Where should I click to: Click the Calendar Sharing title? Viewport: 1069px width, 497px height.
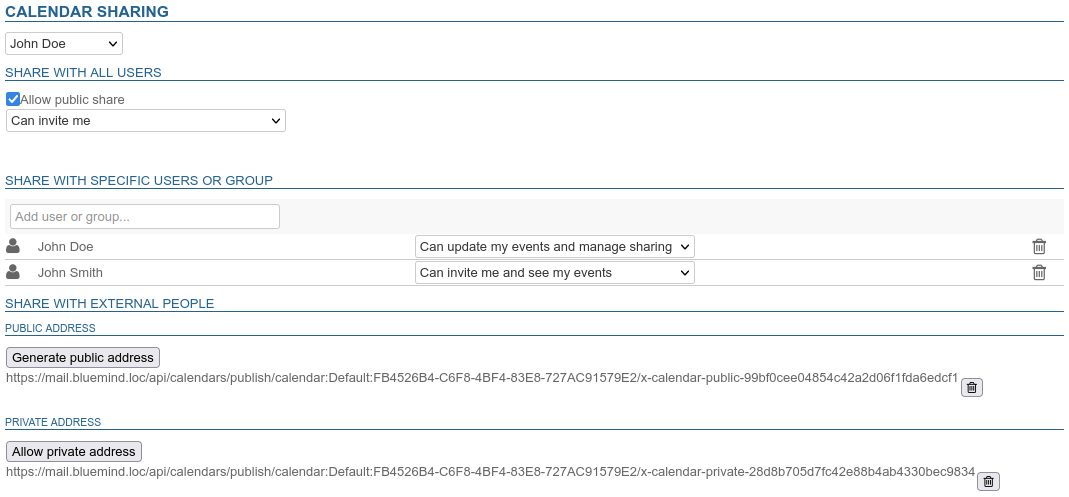tap(87, 12)
